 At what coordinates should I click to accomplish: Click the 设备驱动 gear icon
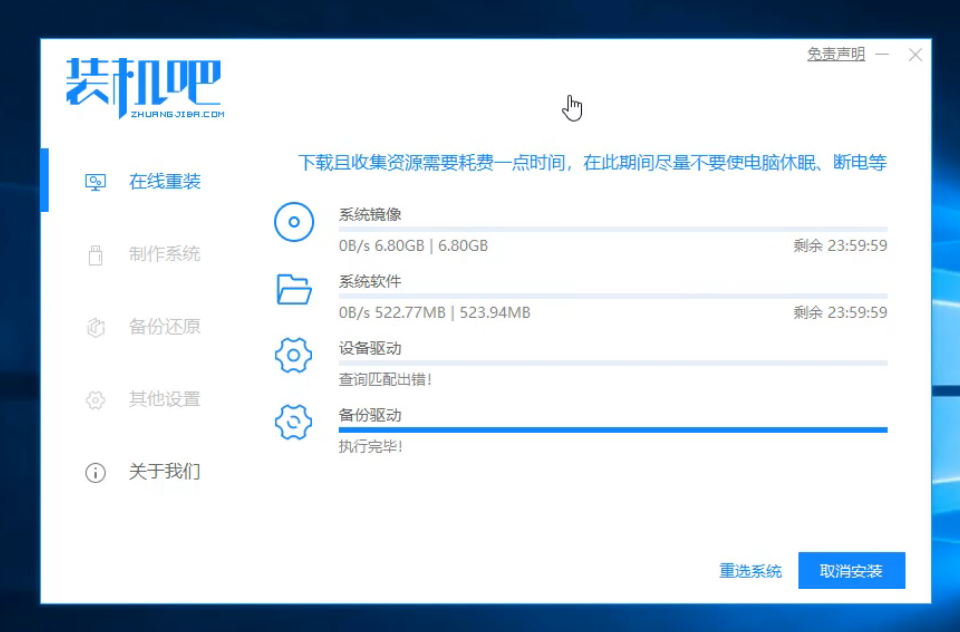pos(293,355)
